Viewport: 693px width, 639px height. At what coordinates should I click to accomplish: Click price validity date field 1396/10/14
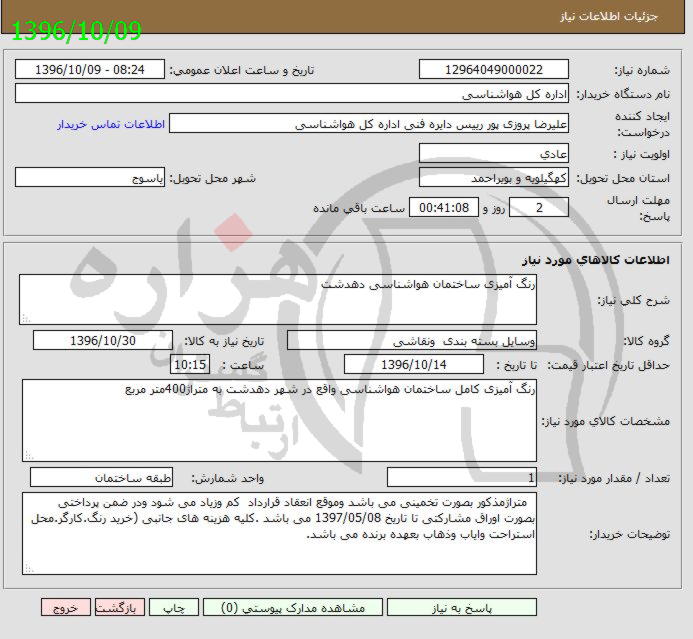pyautogui.click(x=414, y=365)
